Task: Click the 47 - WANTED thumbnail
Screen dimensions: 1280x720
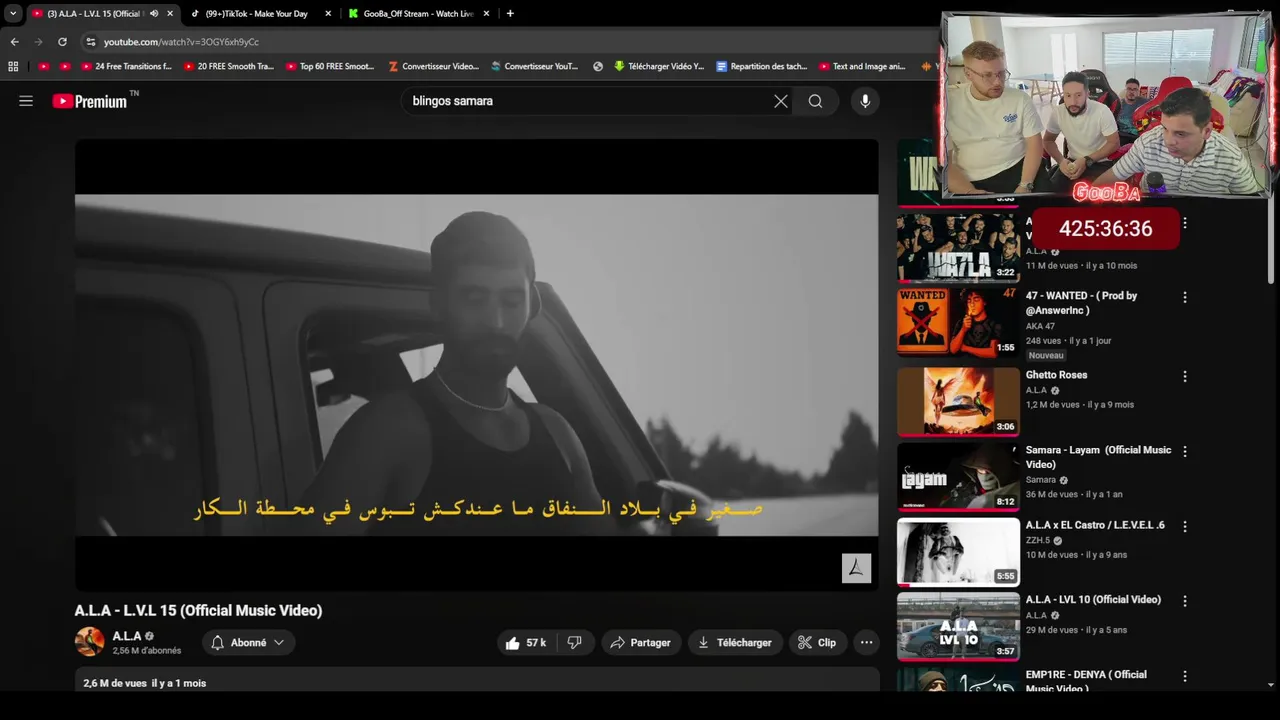Action: pos(958,322)
